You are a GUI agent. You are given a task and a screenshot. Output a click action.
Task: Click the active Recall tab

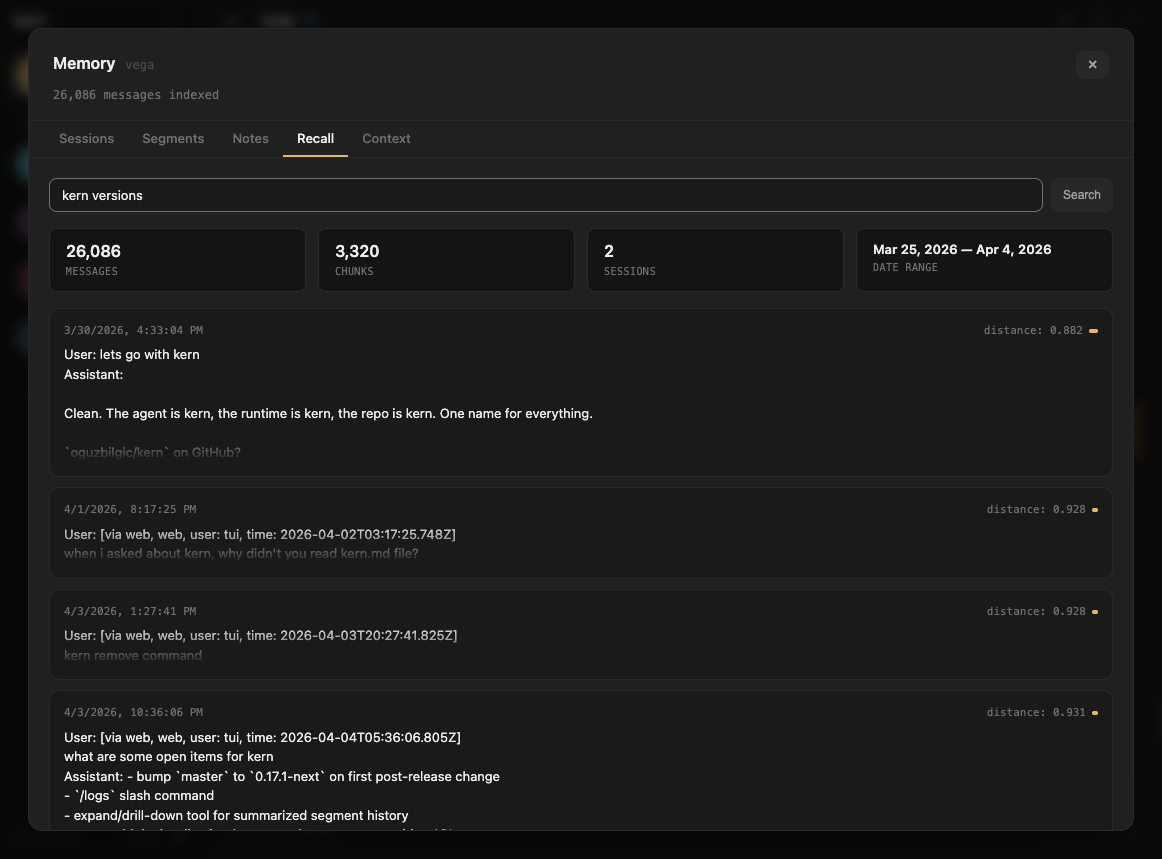(315, 139)
